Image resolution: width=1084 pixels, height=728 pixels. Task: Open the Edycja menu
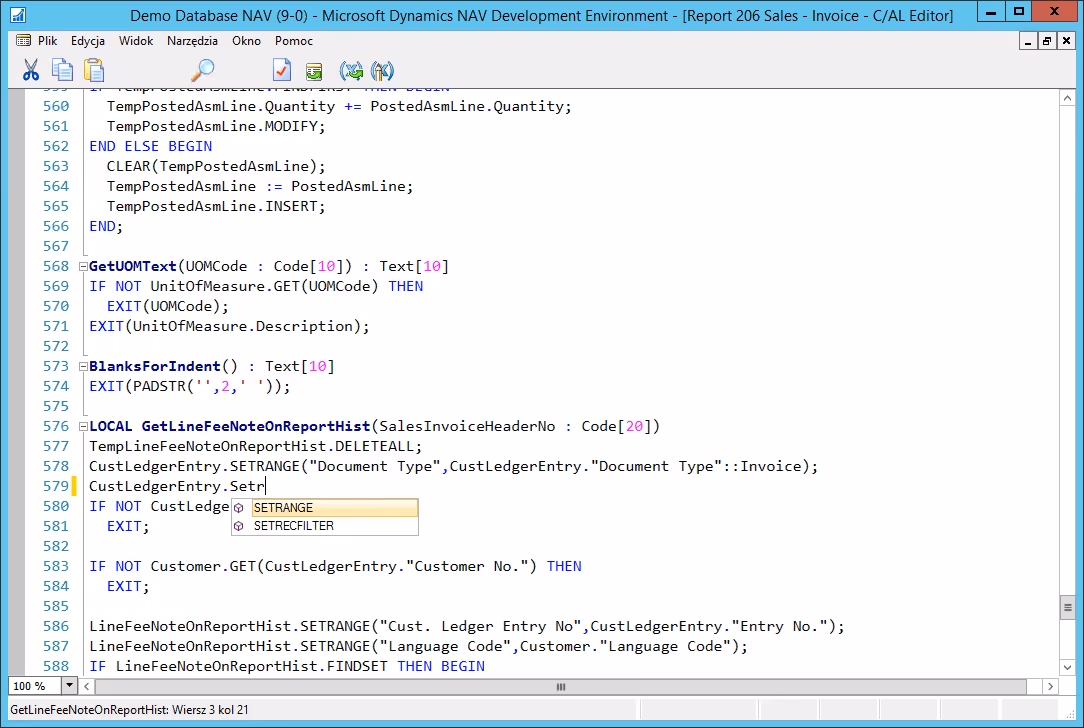(88, 41)
